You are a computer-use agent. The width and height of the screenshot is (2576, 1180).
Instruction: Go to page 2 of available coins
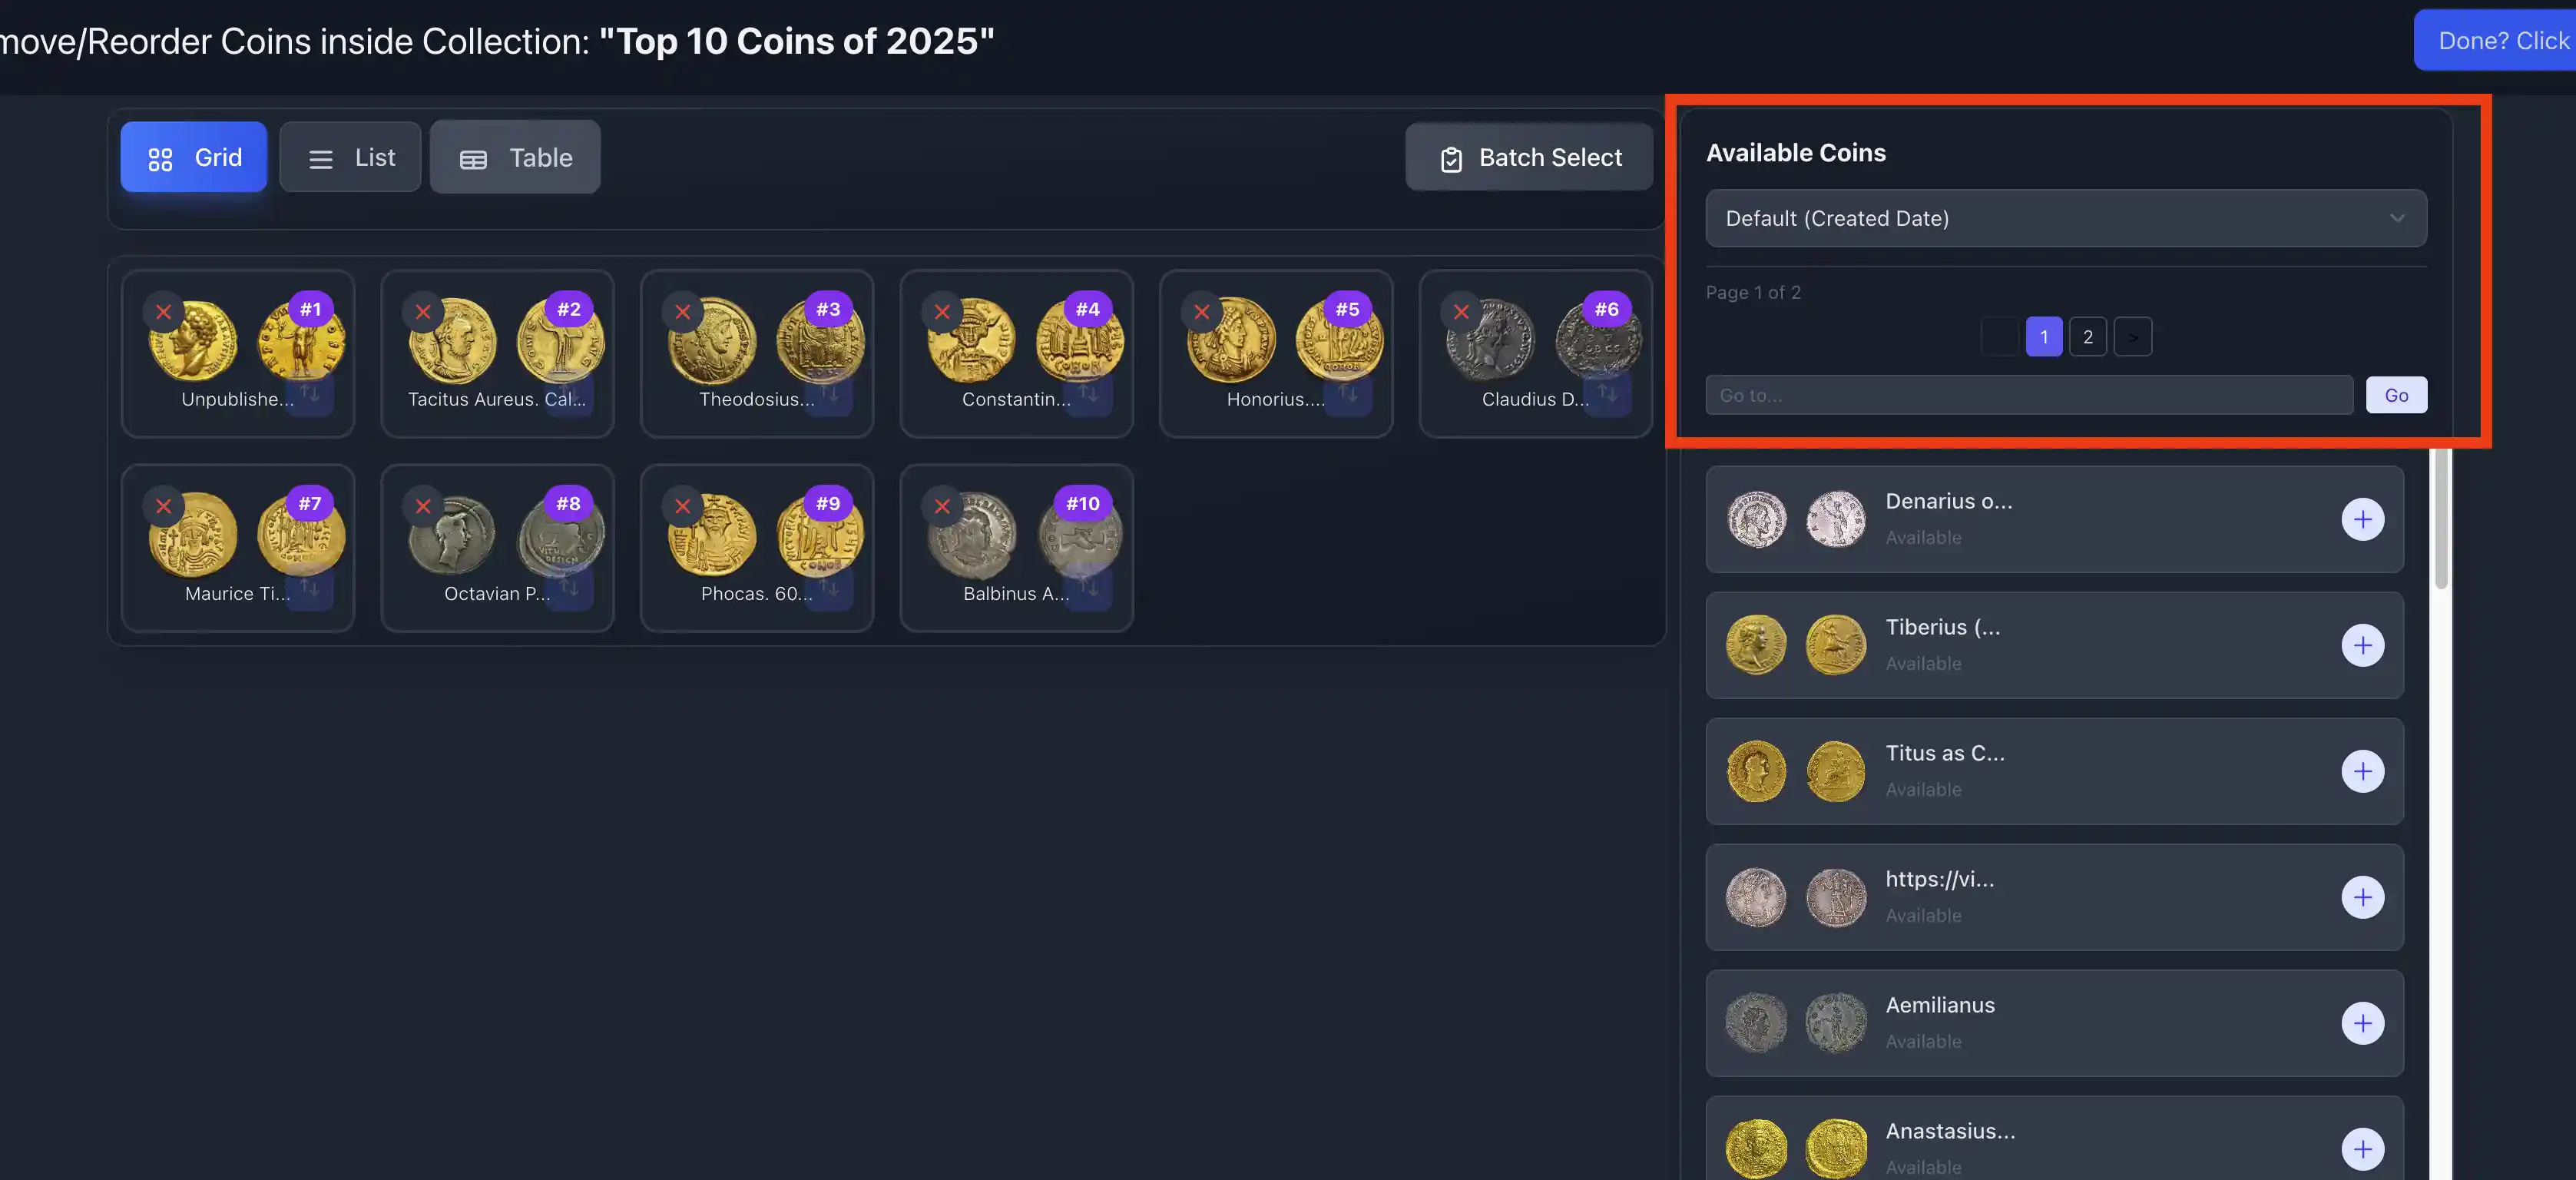[x=2087, y=337]
